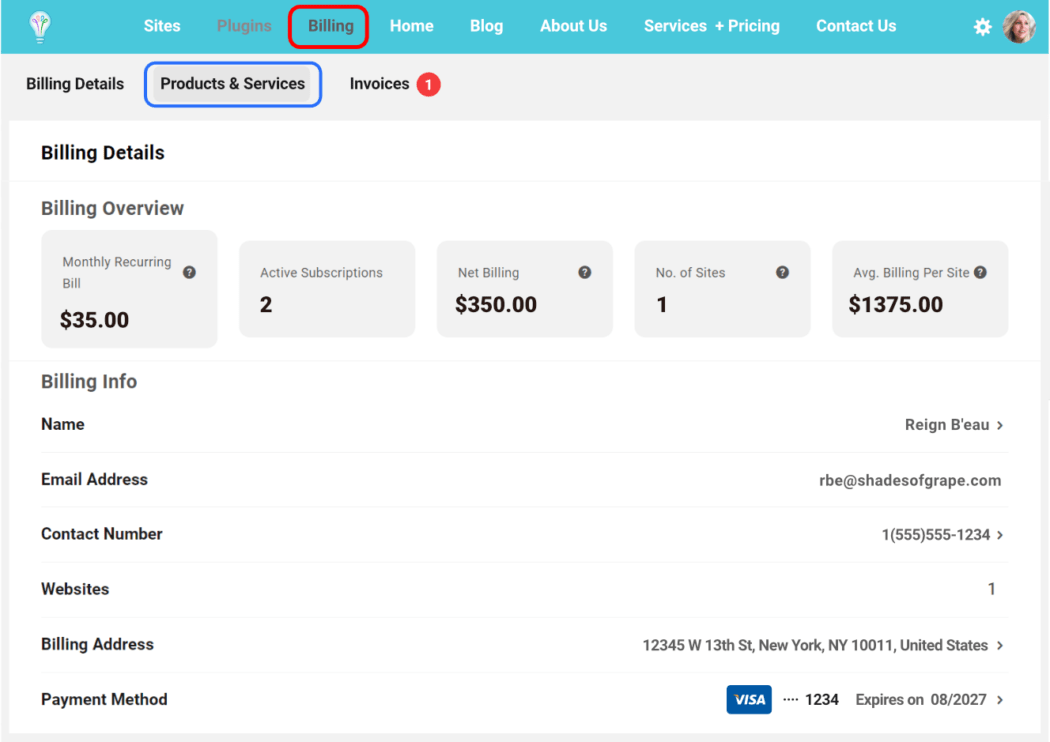Image resolution: width=1050 pixels, height=742 pixels.
Task: Click the Billing Overview heading
Action: pos(112,208)
